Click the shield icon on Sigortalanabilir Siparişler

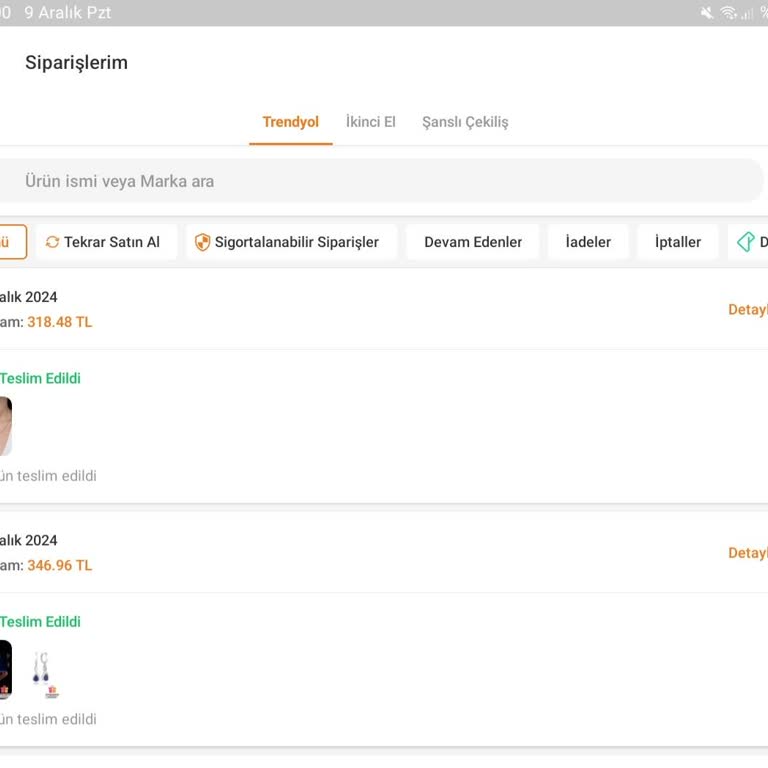coord(202,242)
